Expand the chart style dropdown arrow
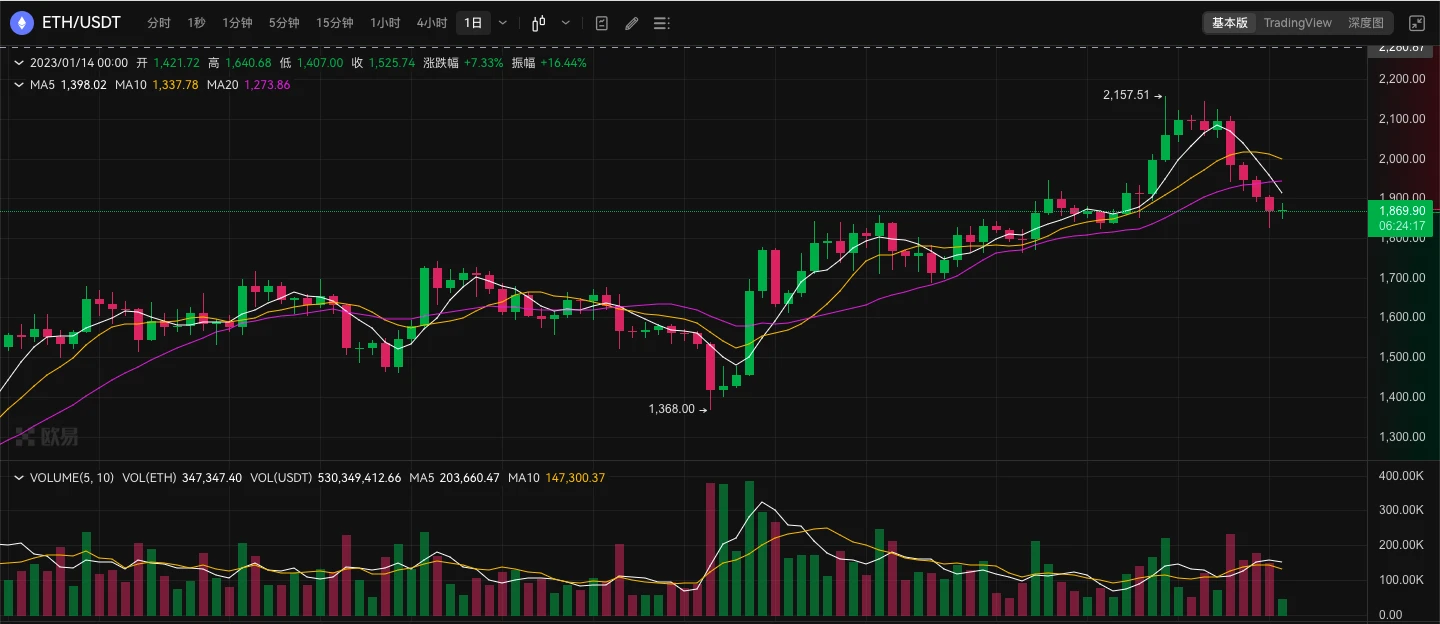The height and width of the screenshot is (624, 1440). (x=566, y=23)
